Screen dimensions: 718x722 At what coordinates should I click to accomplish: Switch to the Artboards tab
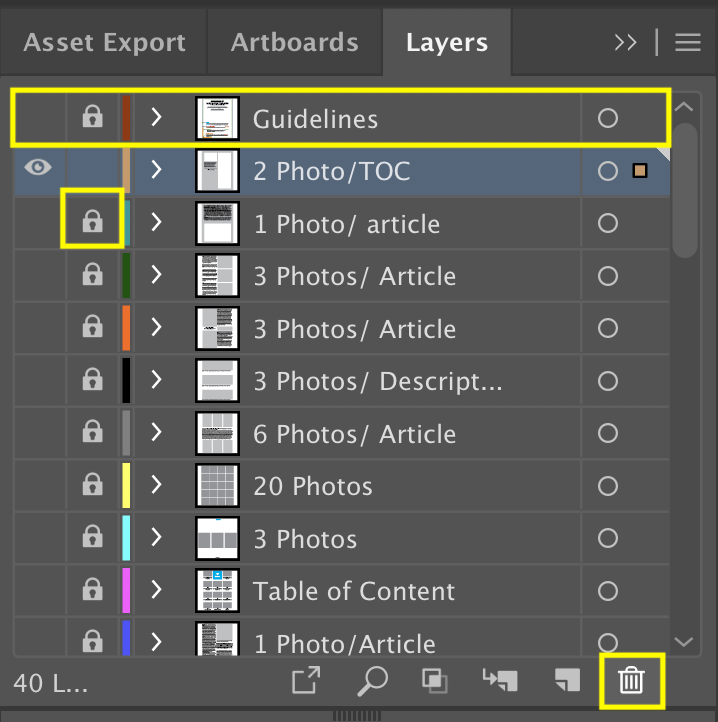(294, 43)
